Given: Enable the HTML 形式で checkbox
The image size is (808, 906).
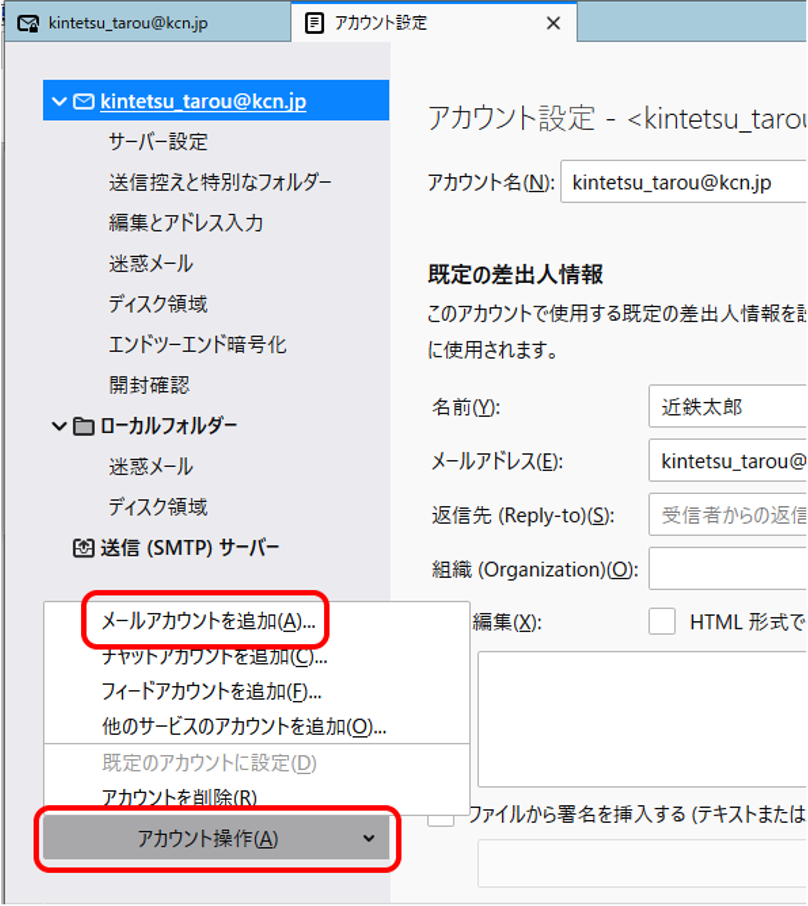Looking at the screenshot, I should point(662,621).
